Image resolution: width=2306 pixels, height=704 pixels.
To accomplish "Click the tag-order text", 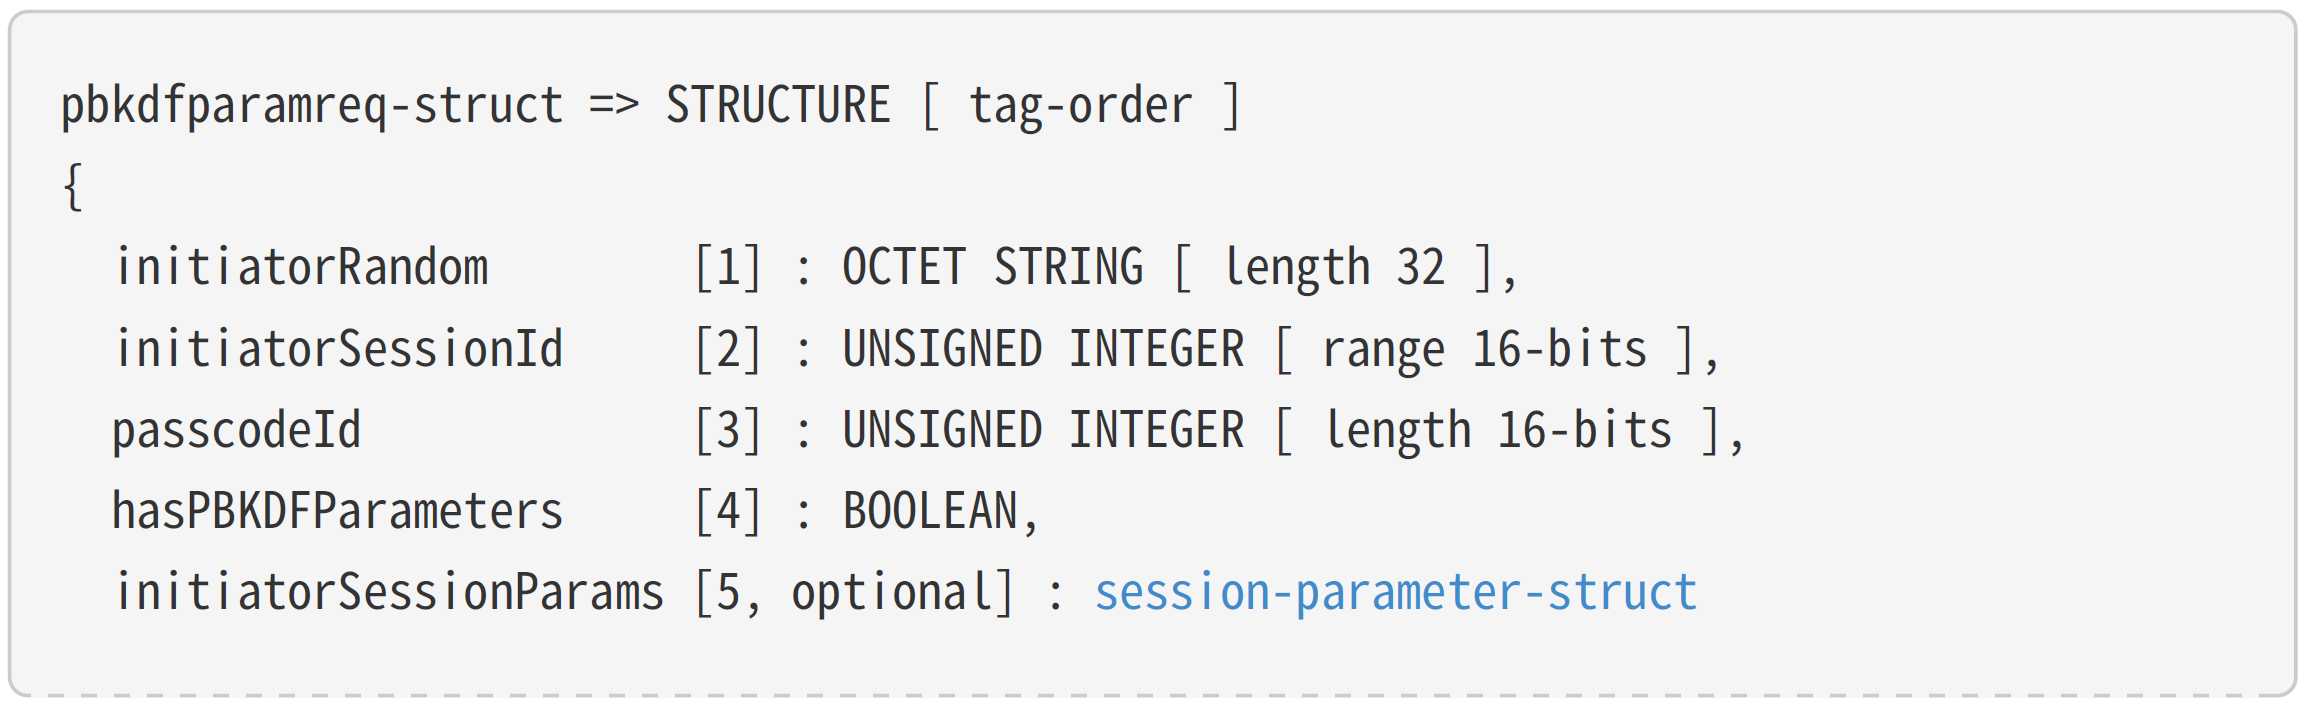I will point(1080,106).
